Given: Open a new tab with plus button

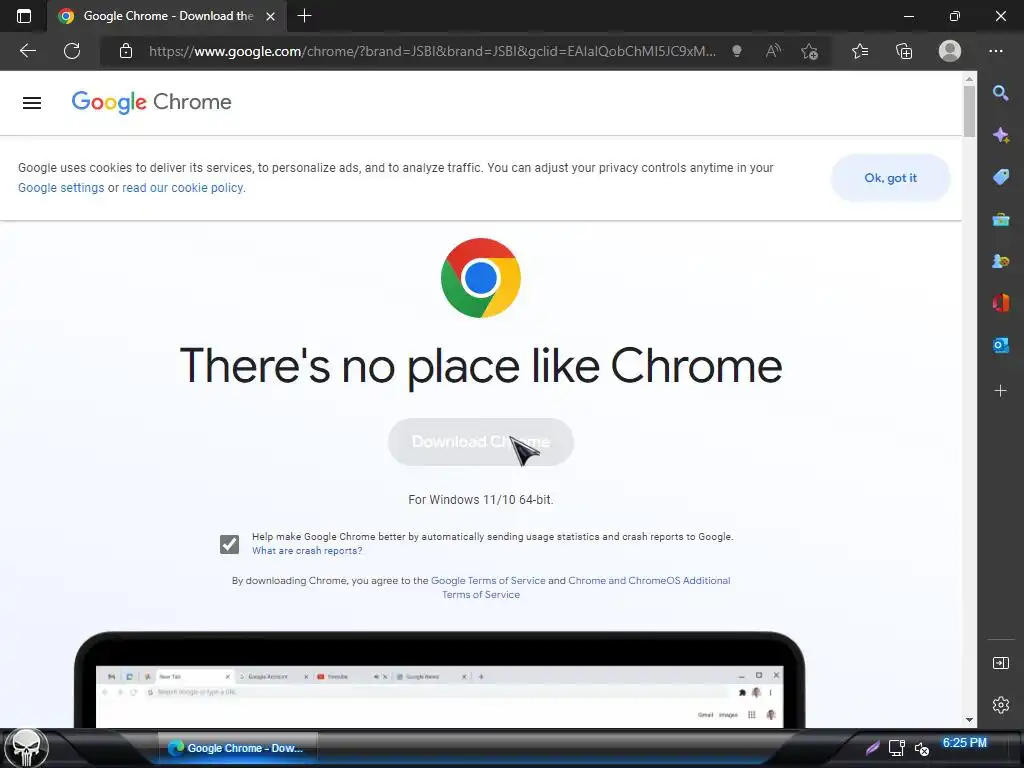Looking at the screenshot, I should (304, 16).
